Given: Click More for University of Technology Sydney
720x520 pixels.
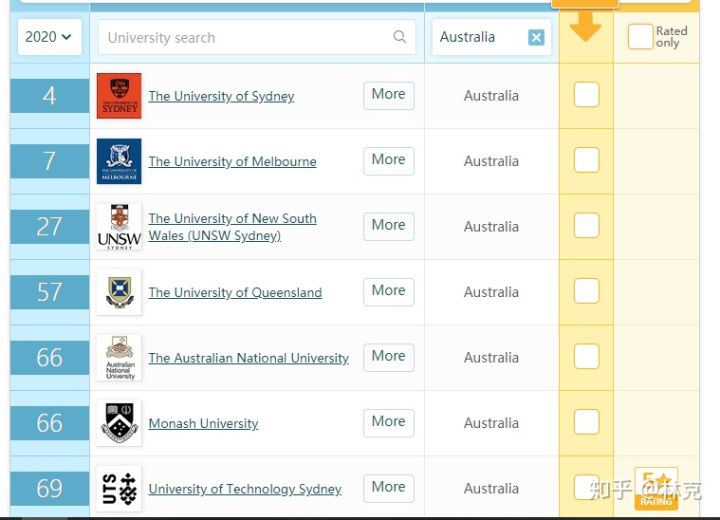Looking at the screenshot, I should pyautogui.click(x=388, y=488).
